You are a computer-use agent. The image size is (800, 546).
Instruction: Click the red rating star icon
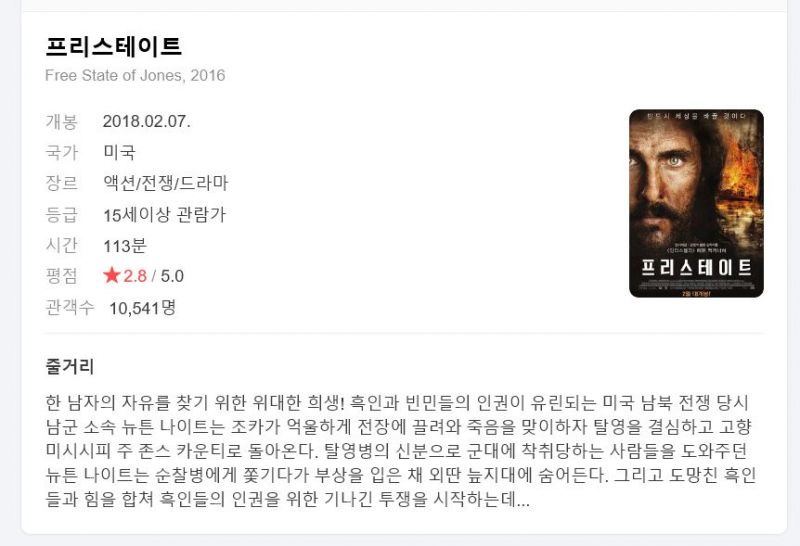pyautogui.click(x=111, y=276)
